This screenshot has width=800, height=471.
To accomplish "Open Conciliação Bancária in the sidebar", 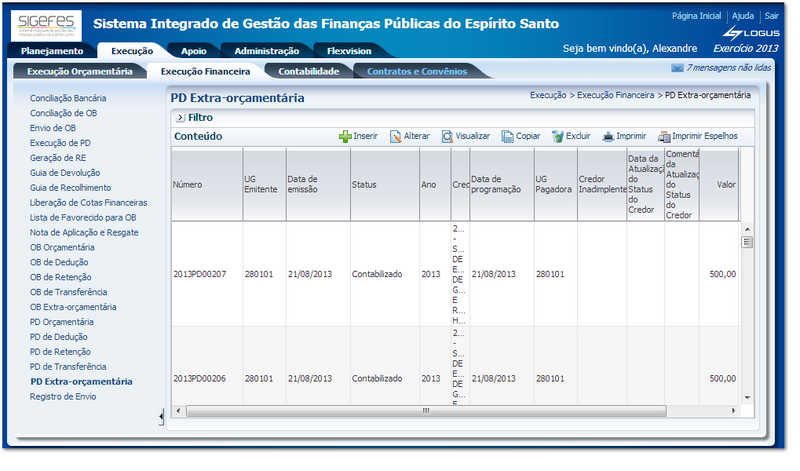I will click(x=68, y=98).
